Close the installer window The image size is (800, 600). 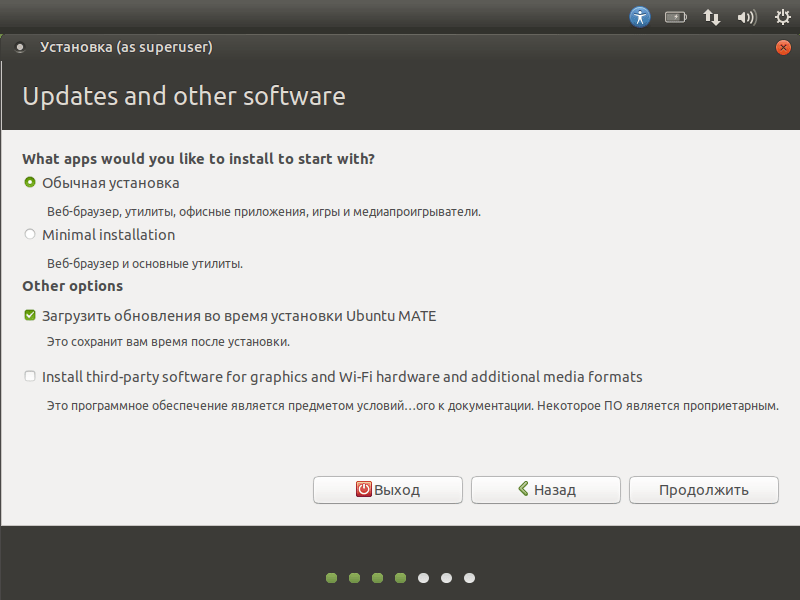[784, 46]
